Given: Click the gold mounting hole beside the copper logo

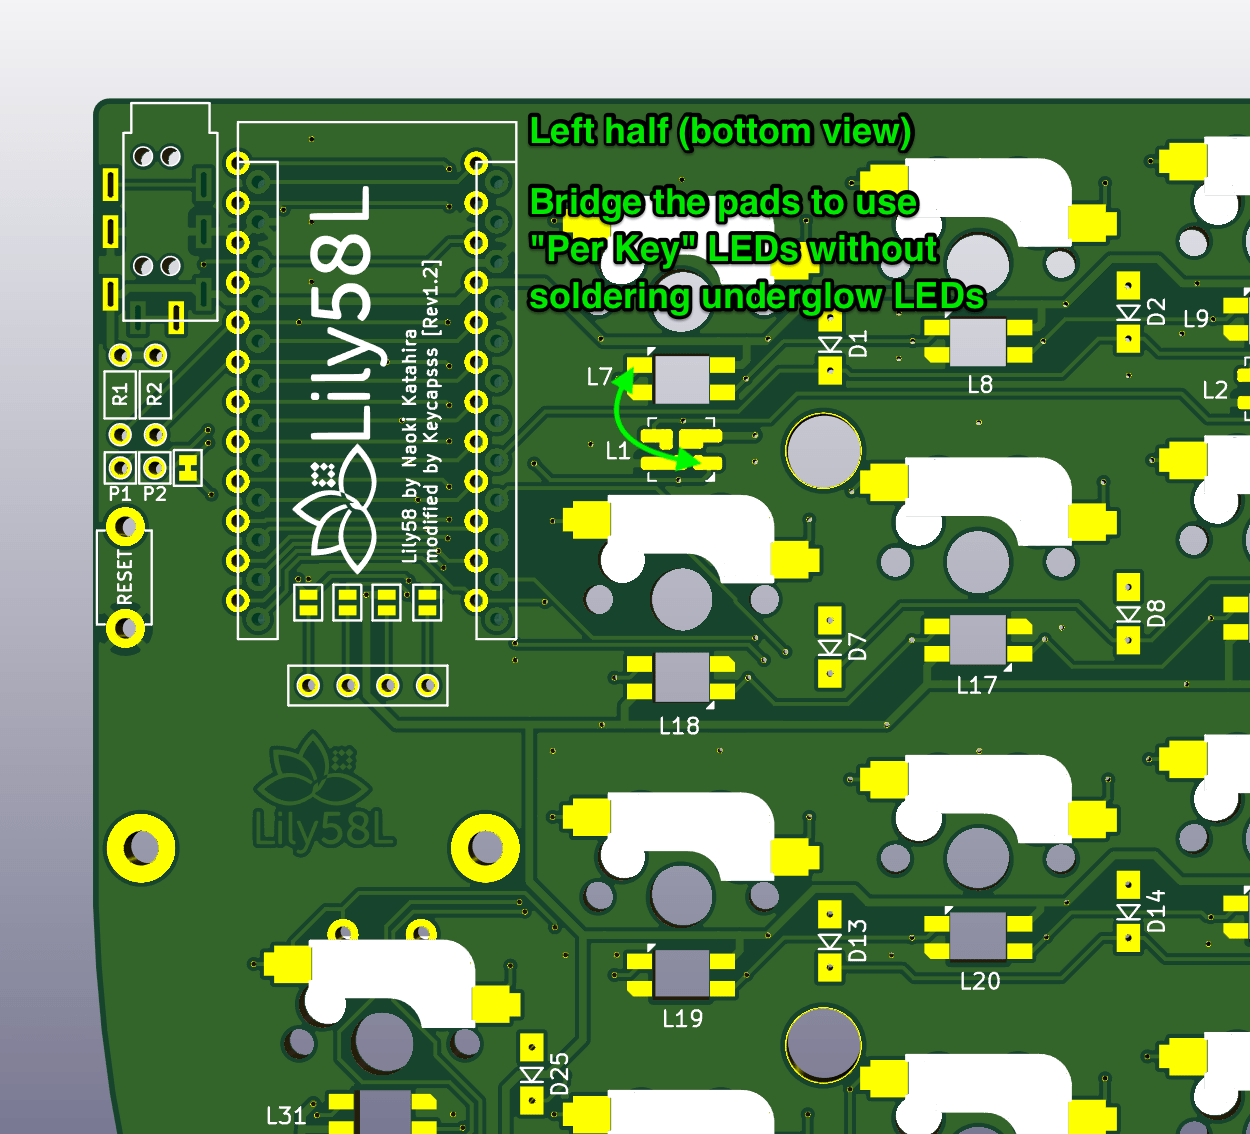Looking at the screenshot, I should (x=486, y=848).
